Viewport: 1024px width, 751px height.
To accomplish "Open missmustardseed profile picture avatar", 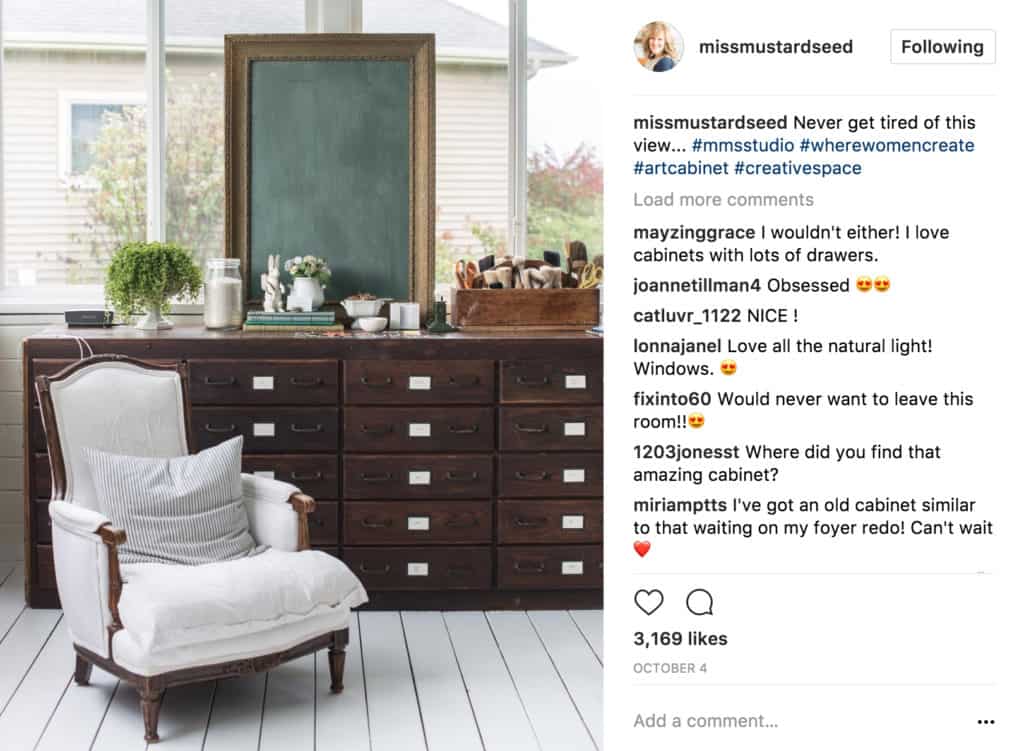I will pyautogui.click(x=658, y=46).
